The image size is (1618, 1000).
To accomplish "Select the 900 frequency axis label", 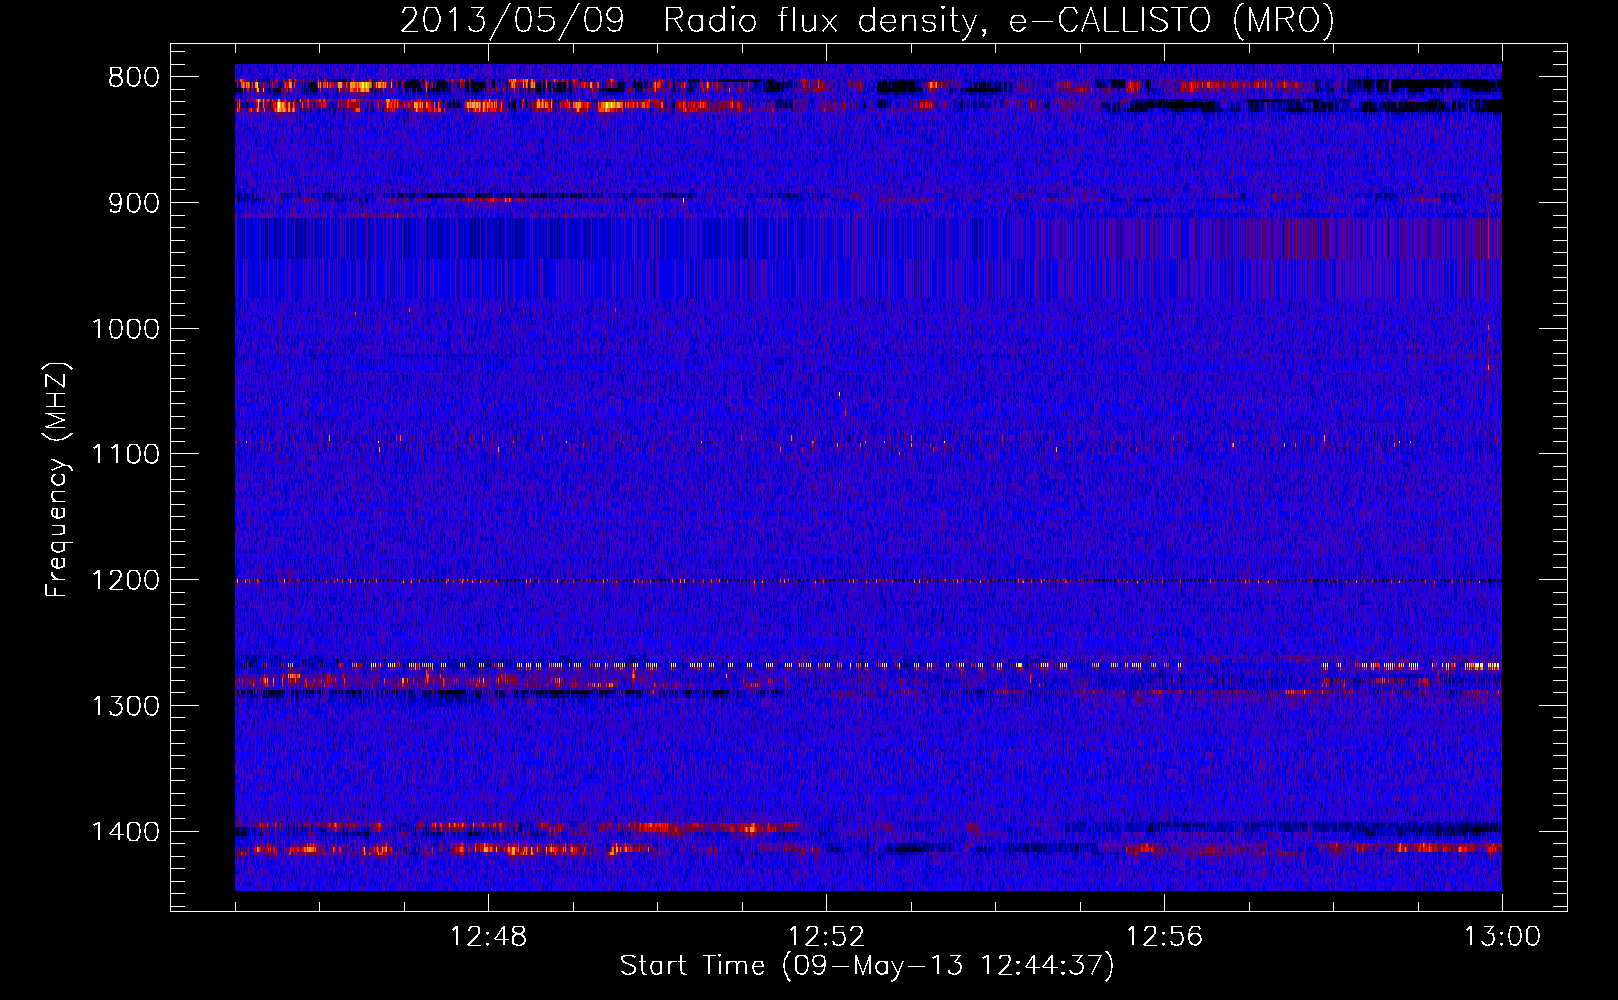I will pyautogui.click(x=134, y=203).
